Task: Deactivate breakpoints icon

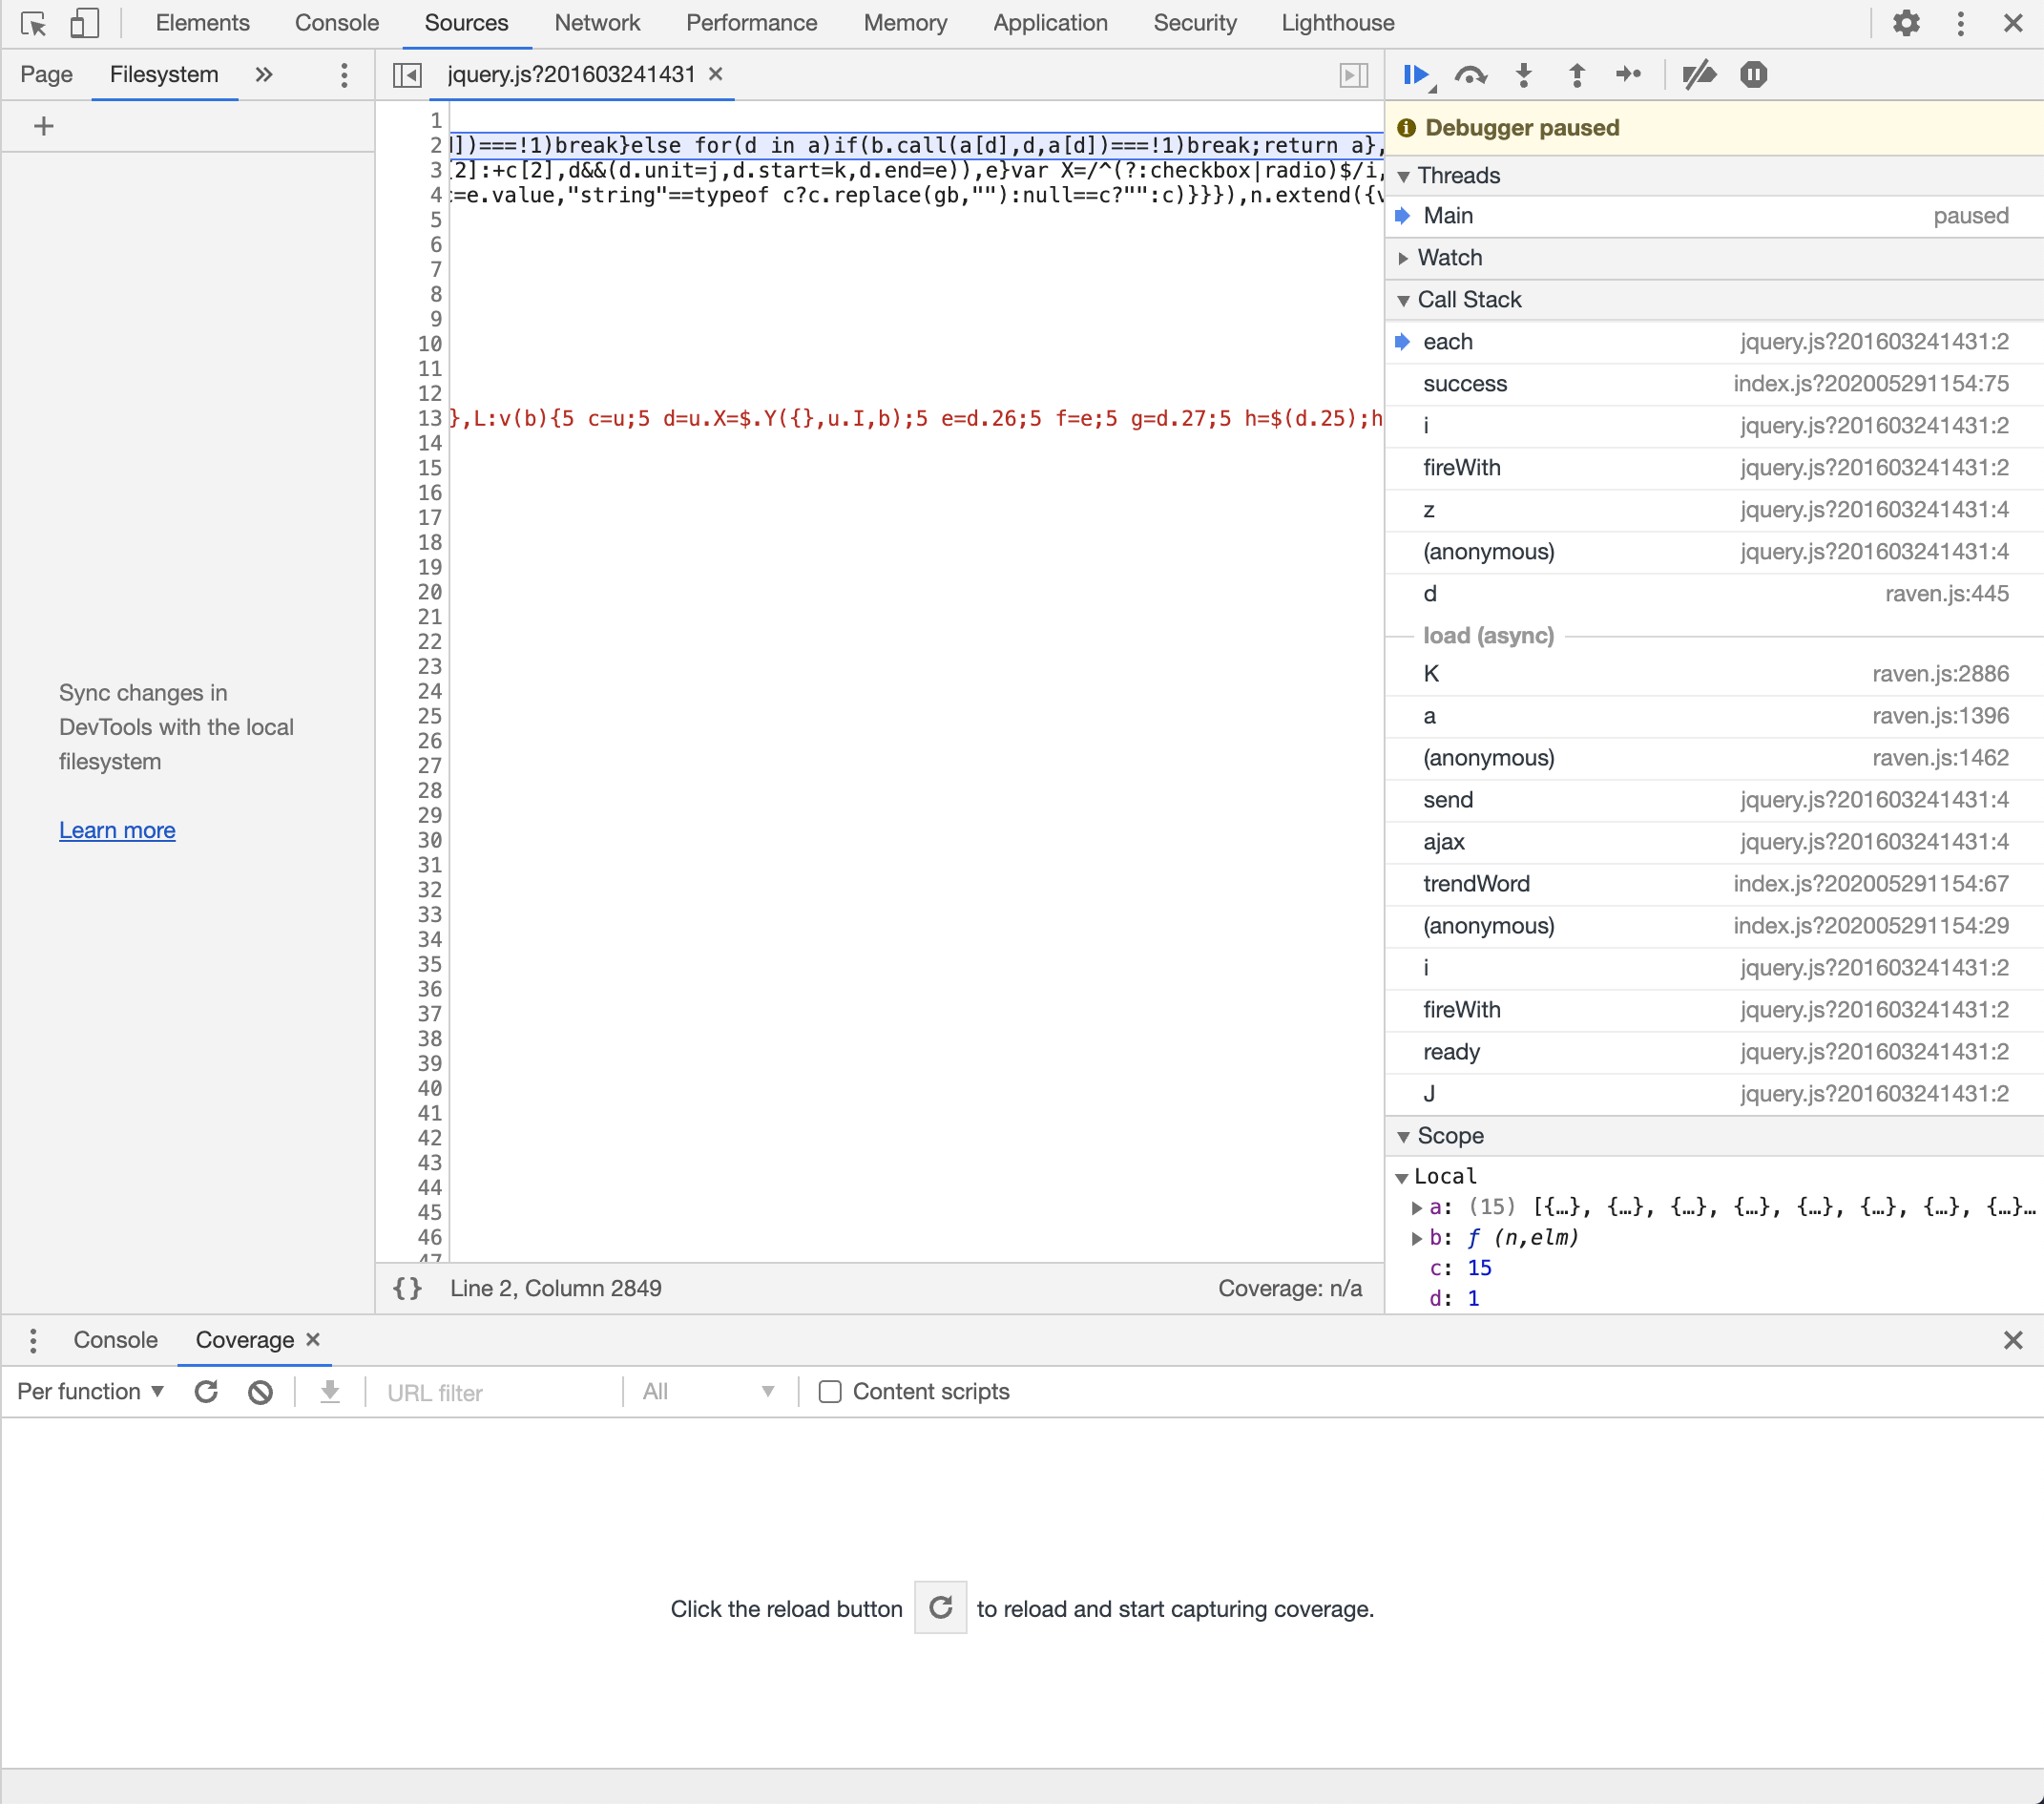Action: click(x=1698, y=75)
